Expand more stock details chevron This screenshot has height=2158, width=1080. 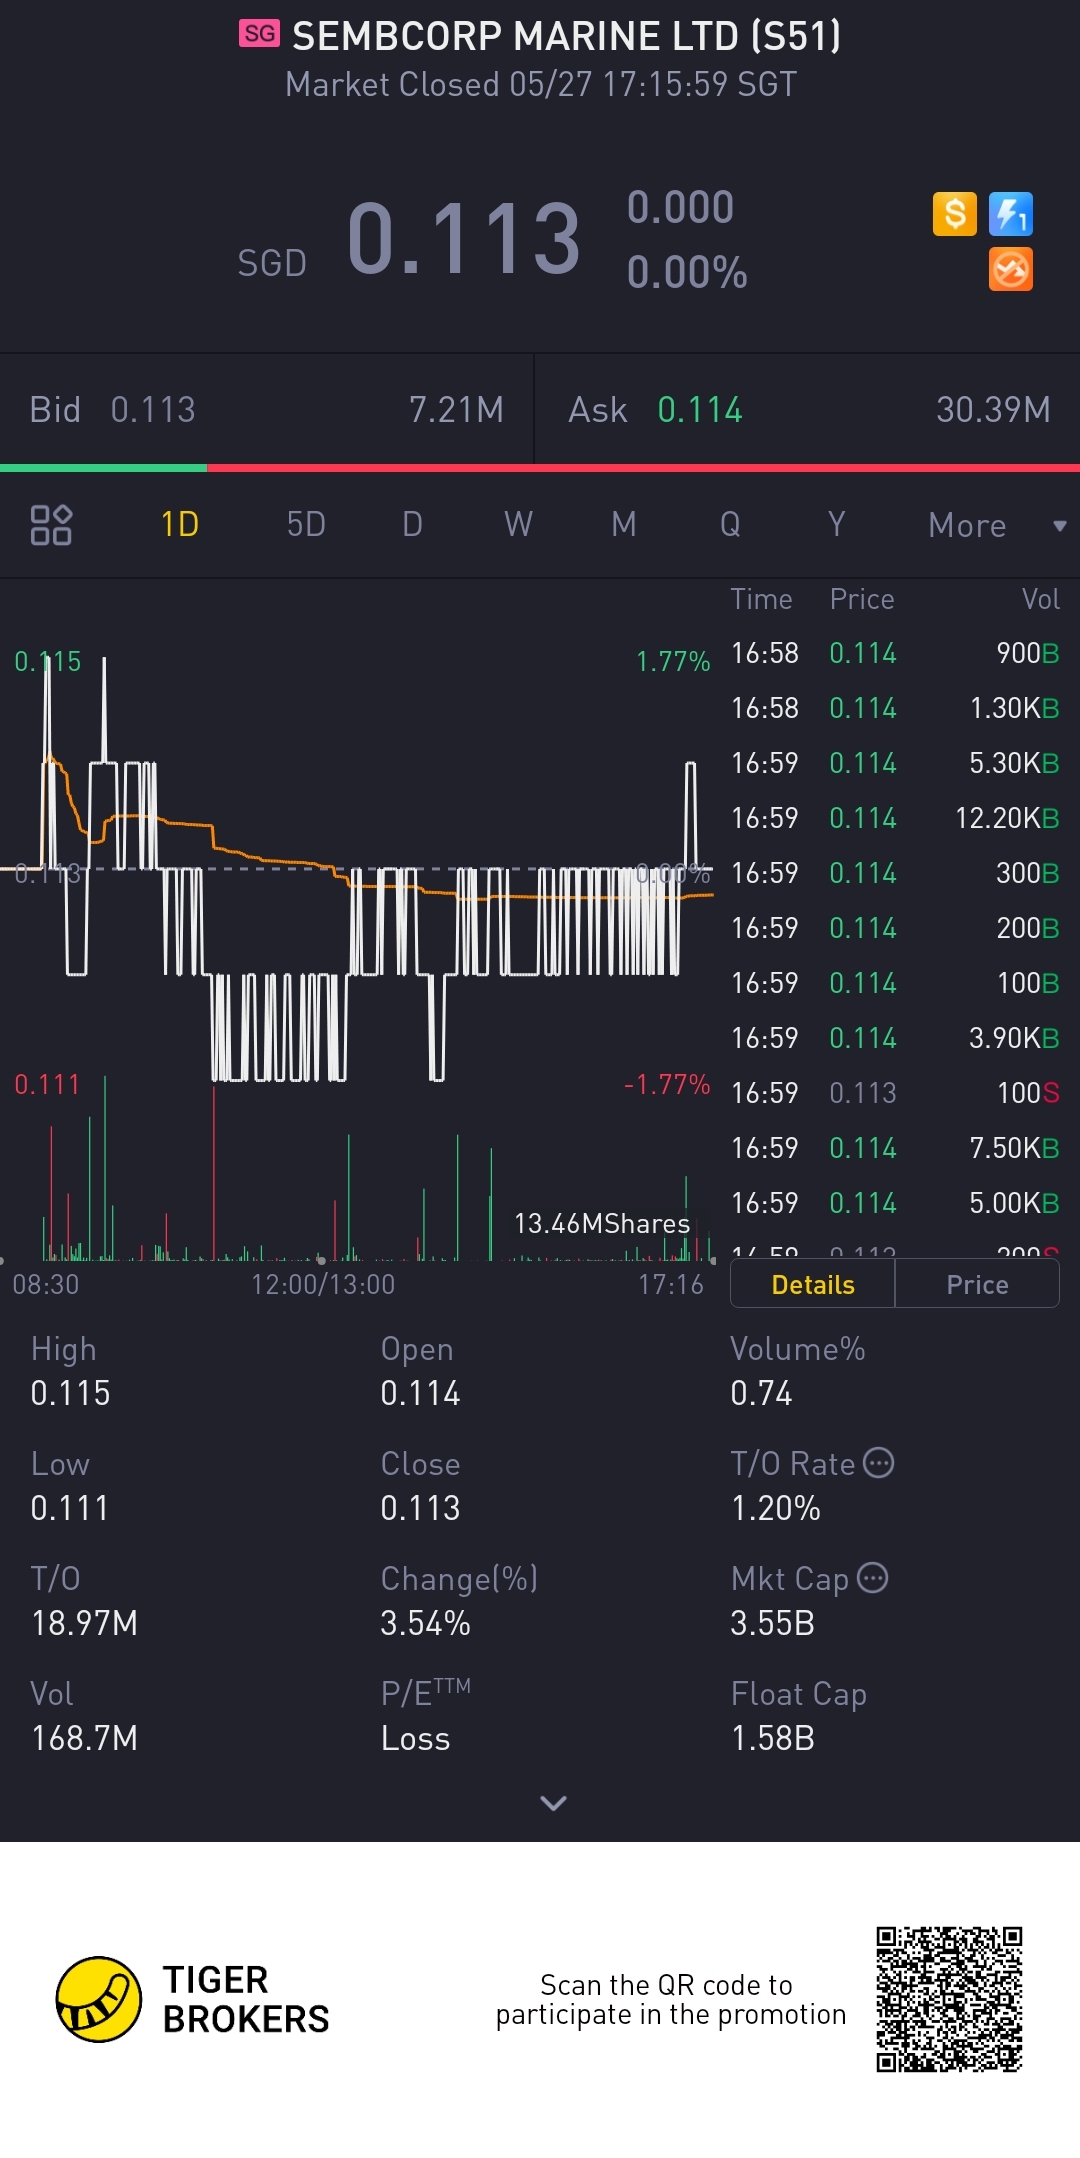coord(553,1803)
